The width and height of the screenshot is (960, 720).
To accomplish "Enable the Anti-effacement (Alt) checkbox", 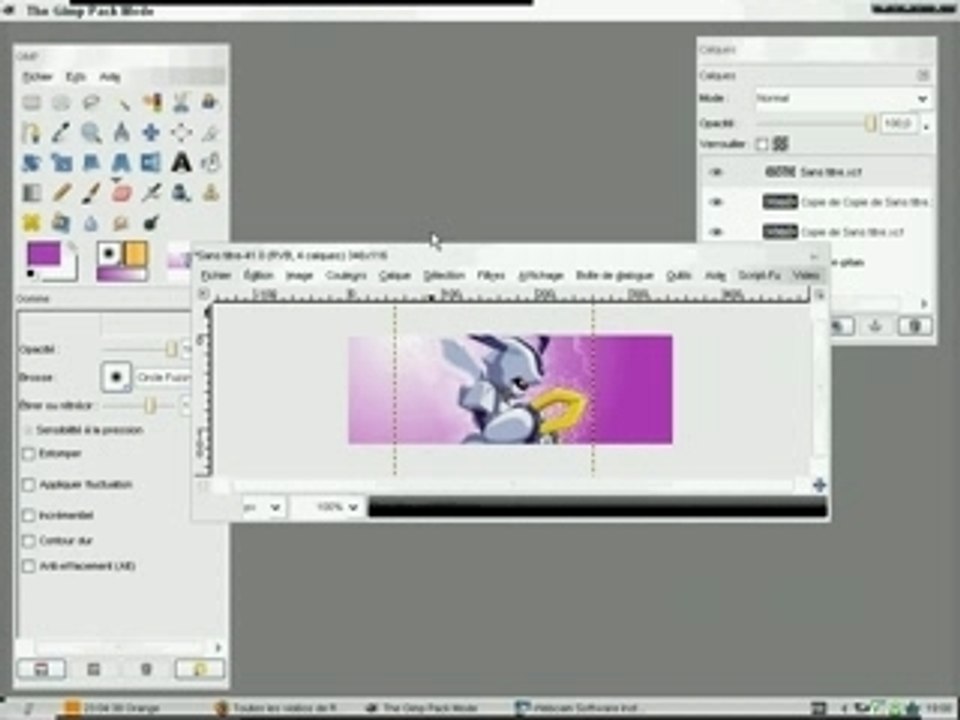I will pyautogui.click(x=28, y=566).
